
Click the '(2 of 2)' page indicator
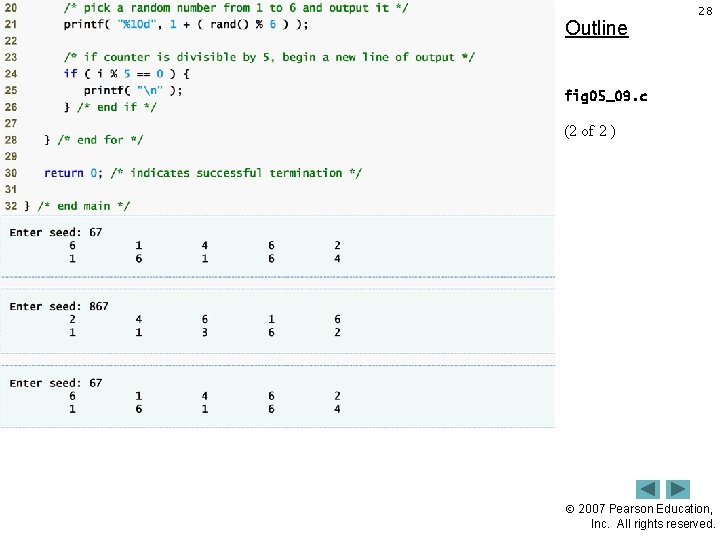coord(590,131)
